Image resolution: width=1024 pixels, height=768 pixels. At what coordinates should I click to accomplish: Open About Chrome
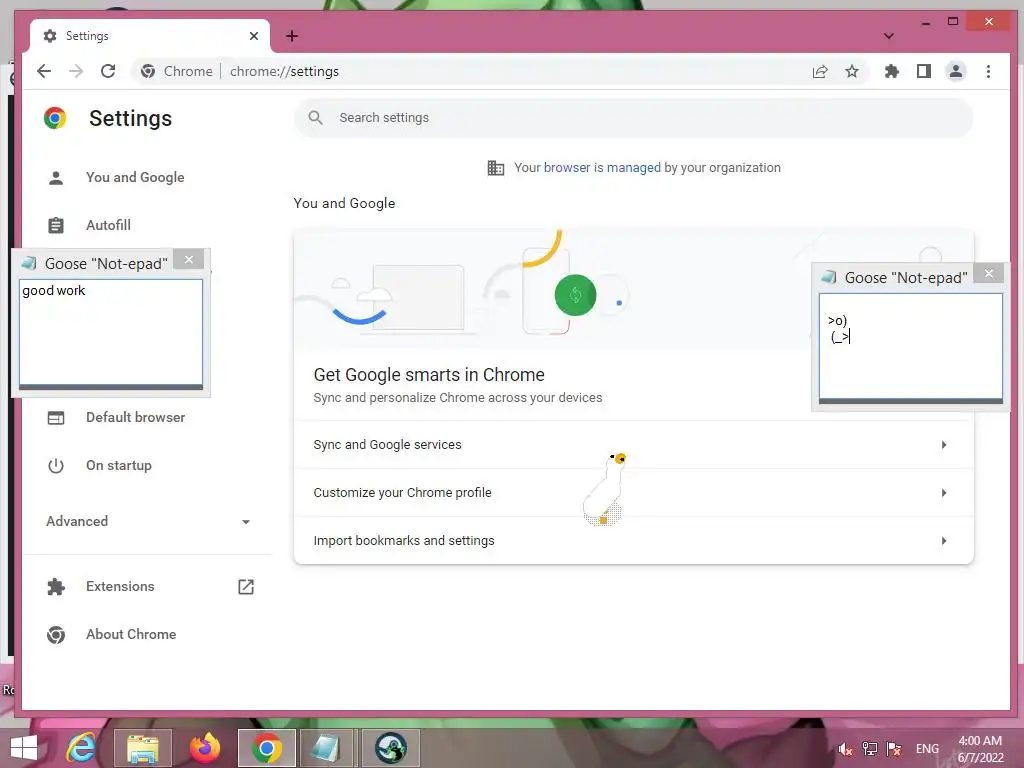[x=131, y=634]
